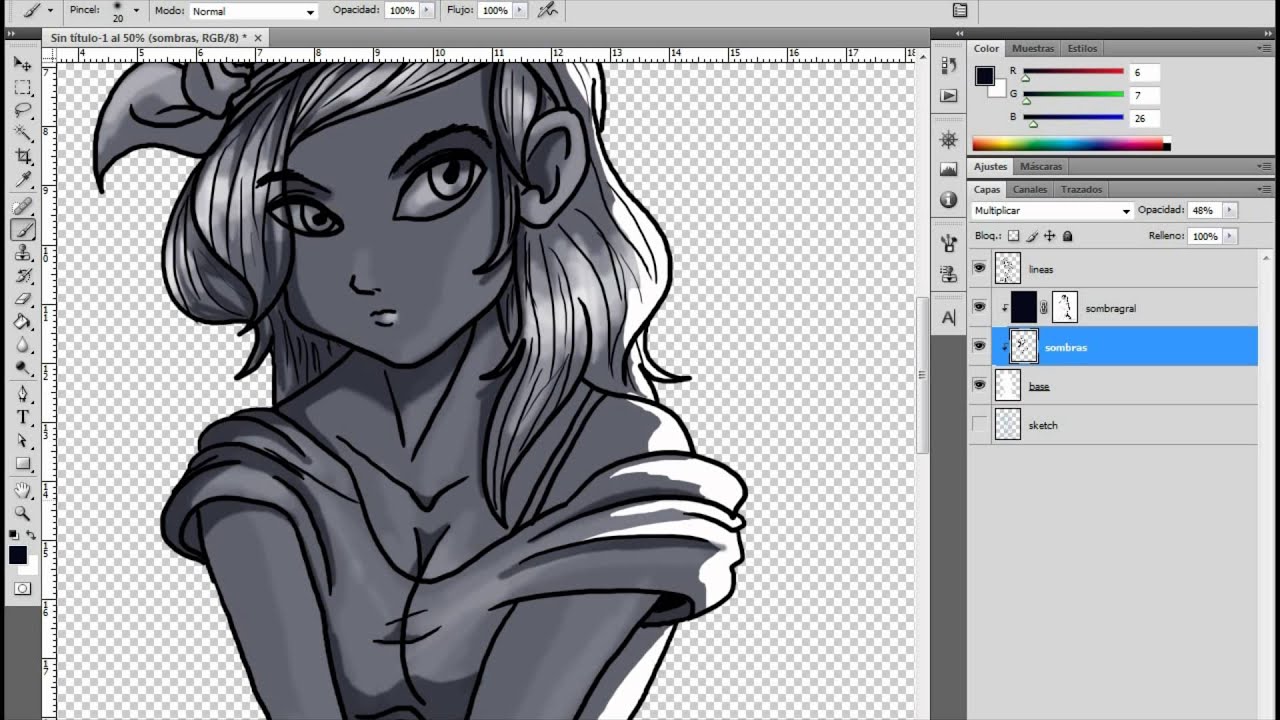The height and width of the screenshot is (720, 1280).
Task: Click the foreground color in toolbox
Action: pyautogui.click(x=18, y=555)
